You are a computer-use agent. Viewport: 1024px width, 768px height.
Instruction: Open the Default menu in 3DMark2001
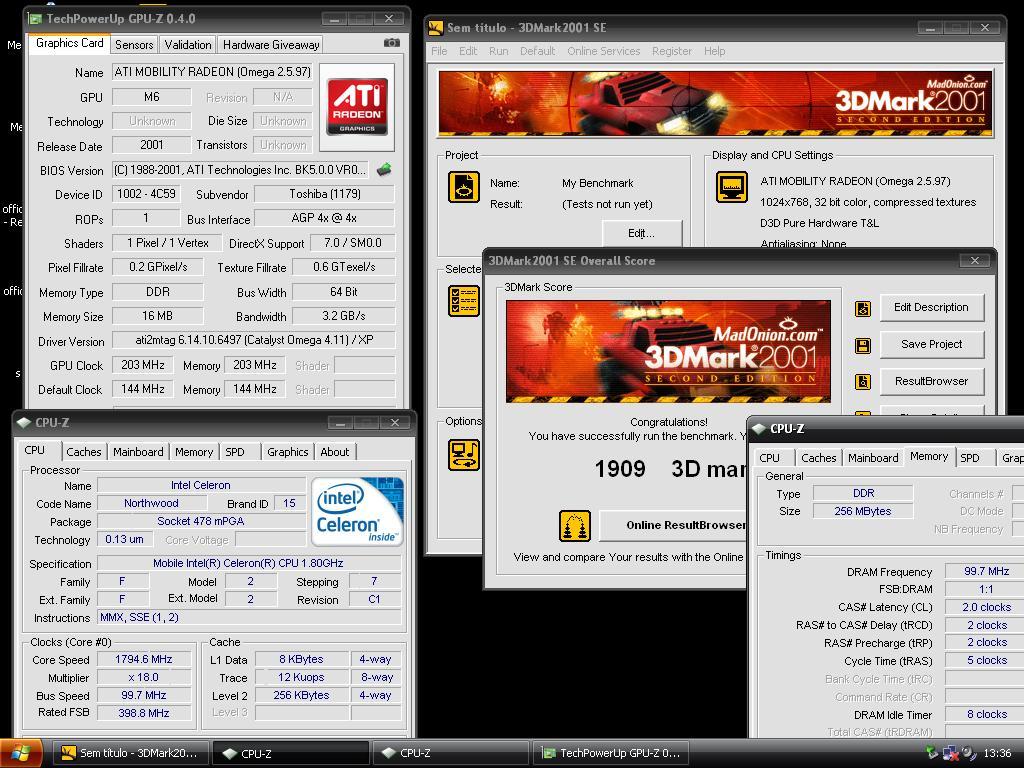tap(537, 51)
